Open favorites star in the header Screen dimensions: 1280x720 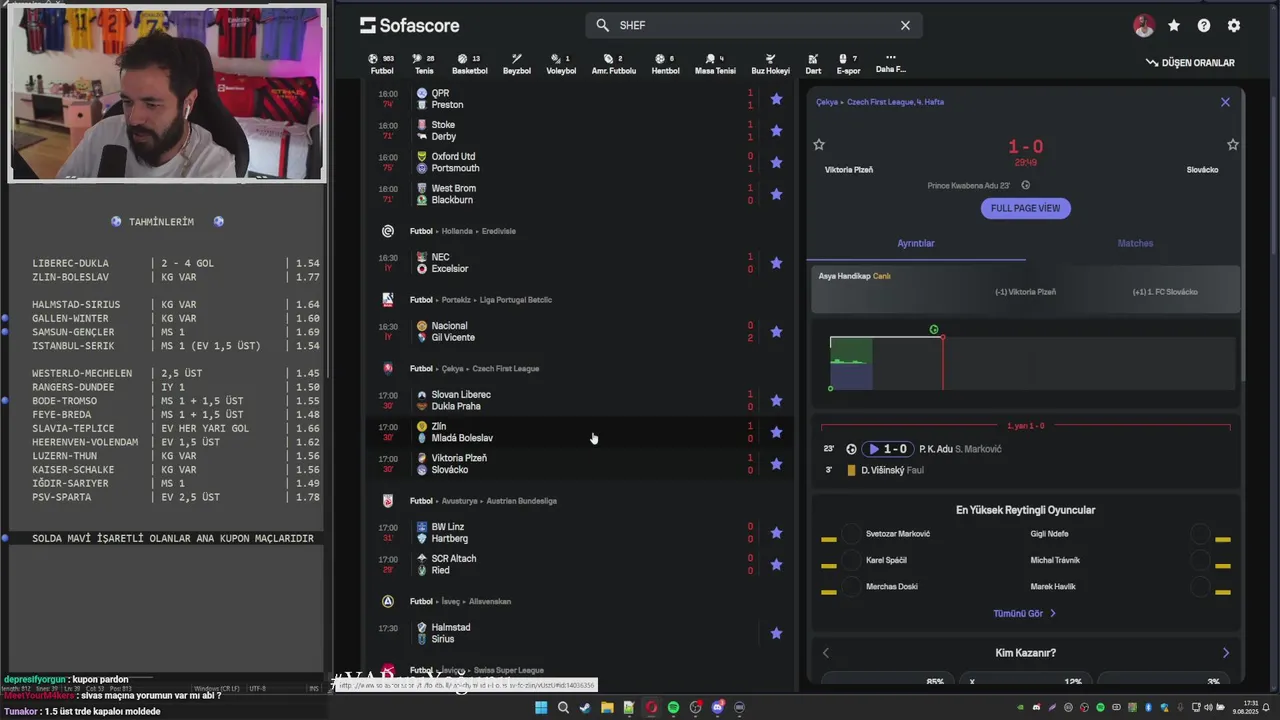(x=1174, y=26)
